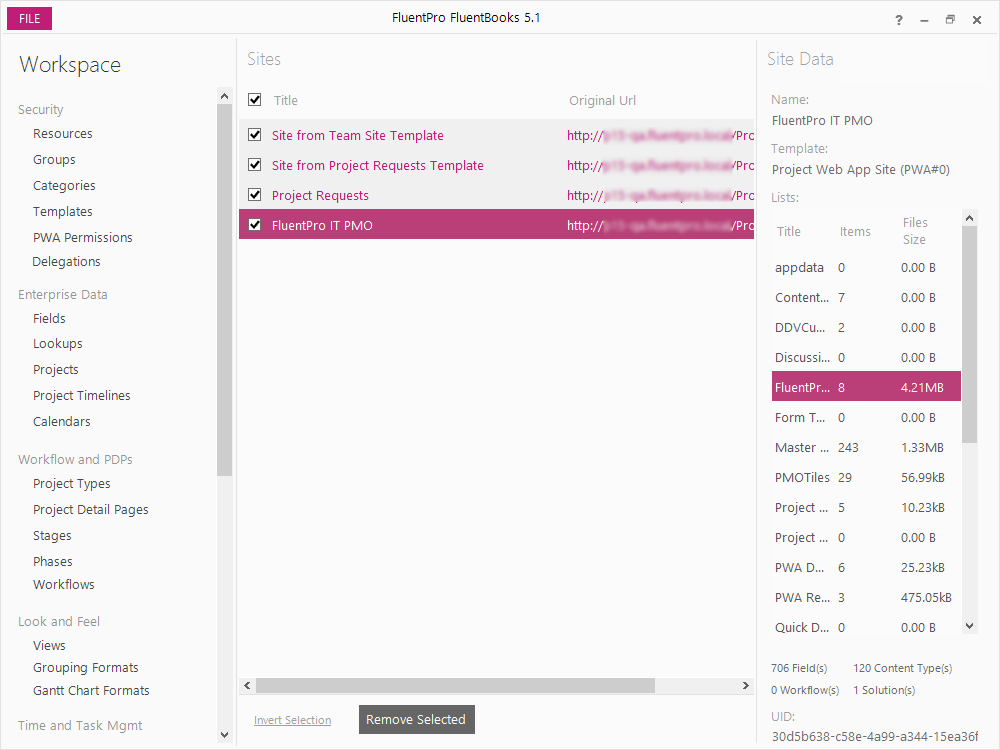
Task: Uncheck Site from Project Requests Template checkbox
Action: point(254,165)
